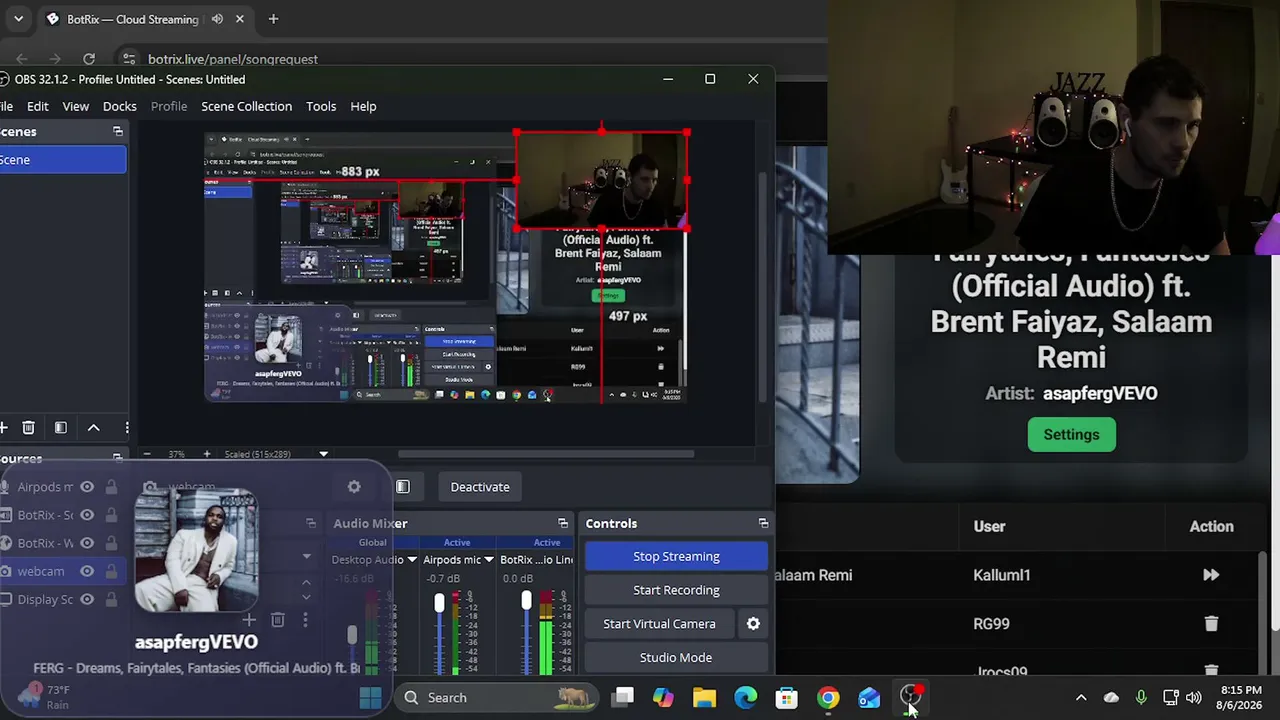The width and height of the screenshot is (1280, 720).
Task: Lock the Airpods mic source
Action: click(x=111, y=487)
